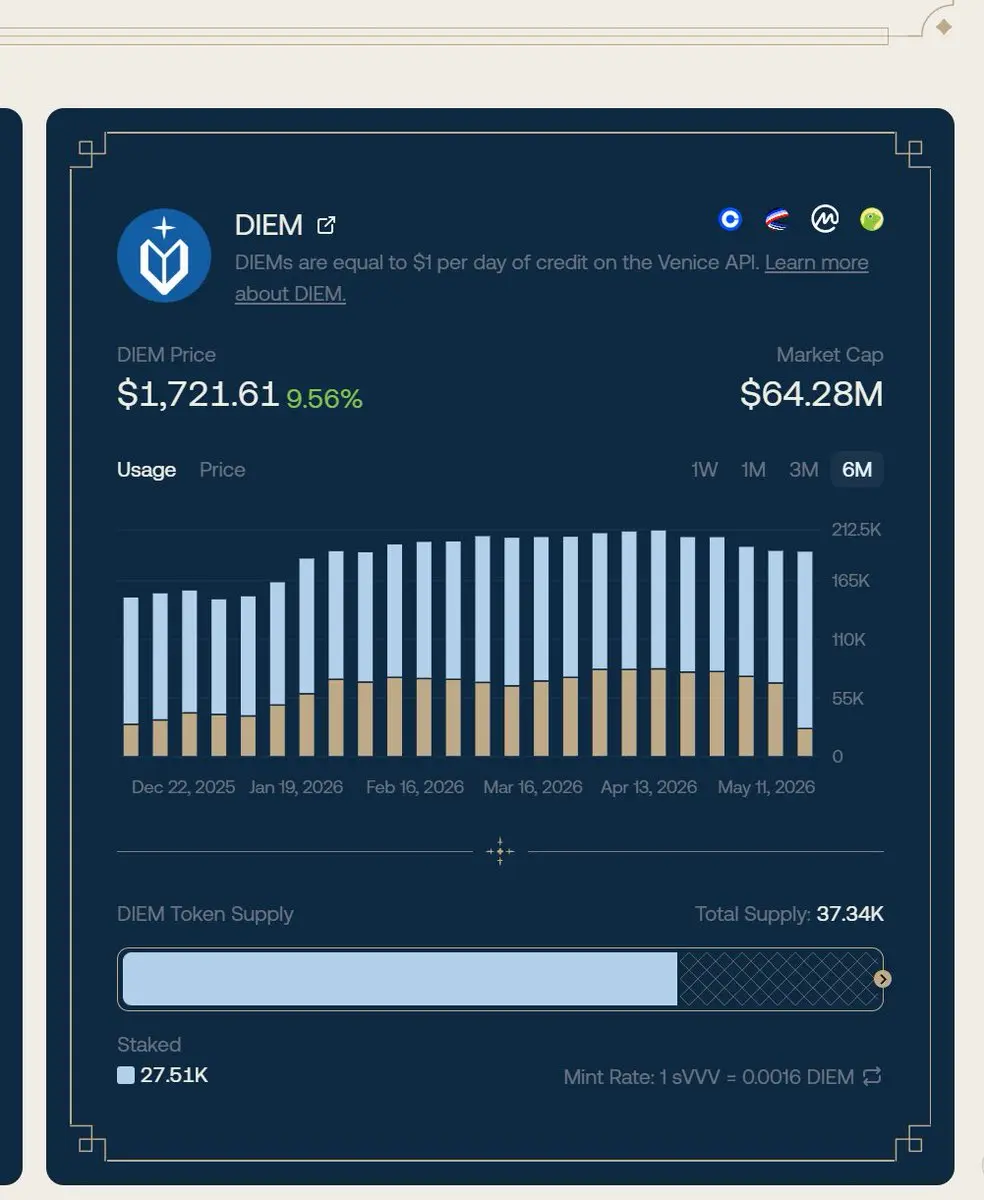
Task: Click the Mint Rate 1 sVVV = 0.0016 DIEM text
Action: coord(709,1077)
